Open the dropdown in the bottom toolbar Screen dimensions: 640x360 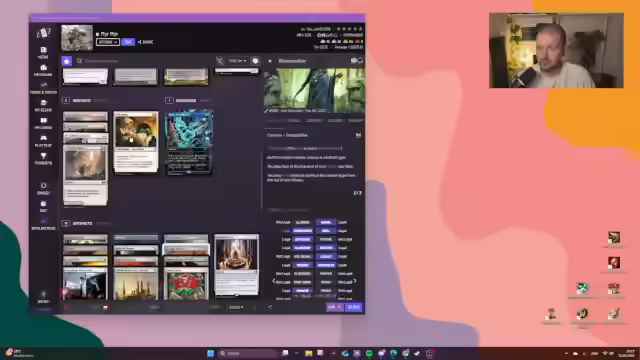(236, 307)
